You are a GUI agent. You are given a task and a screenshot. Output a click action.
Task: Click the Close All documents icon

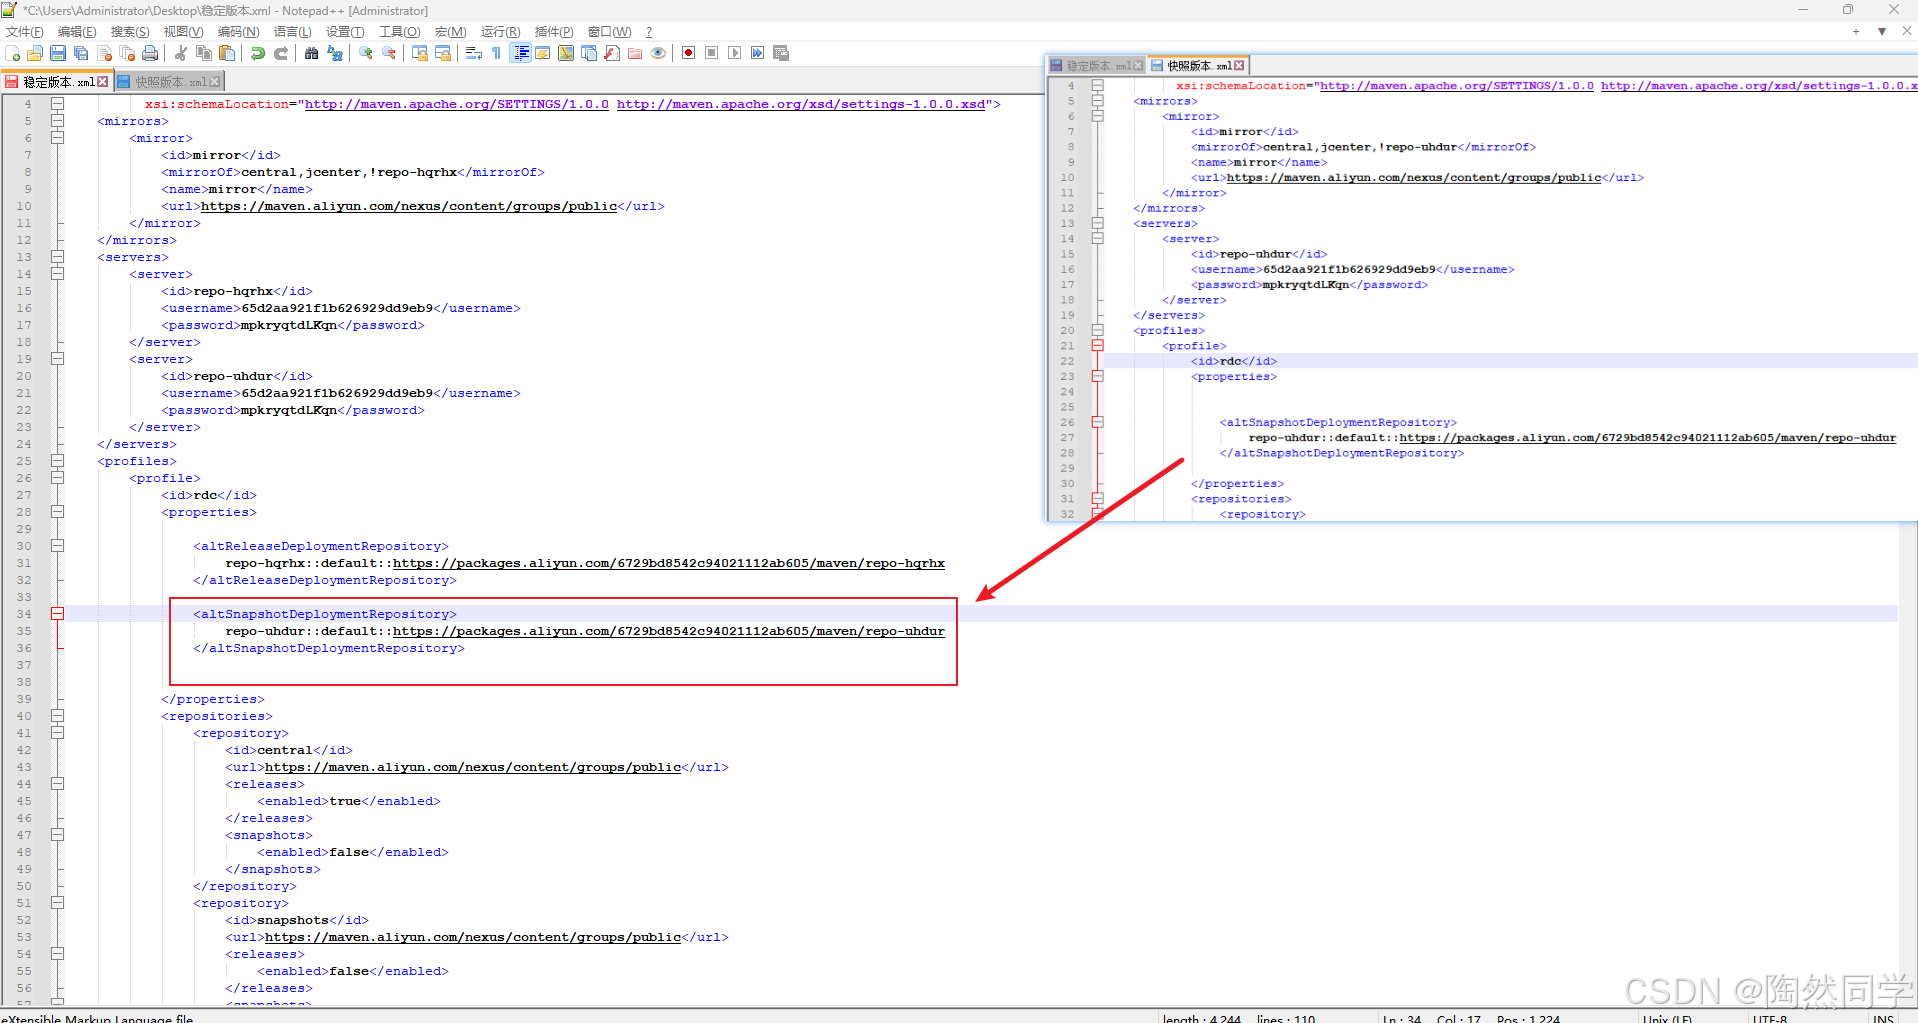tap(127, 53)
